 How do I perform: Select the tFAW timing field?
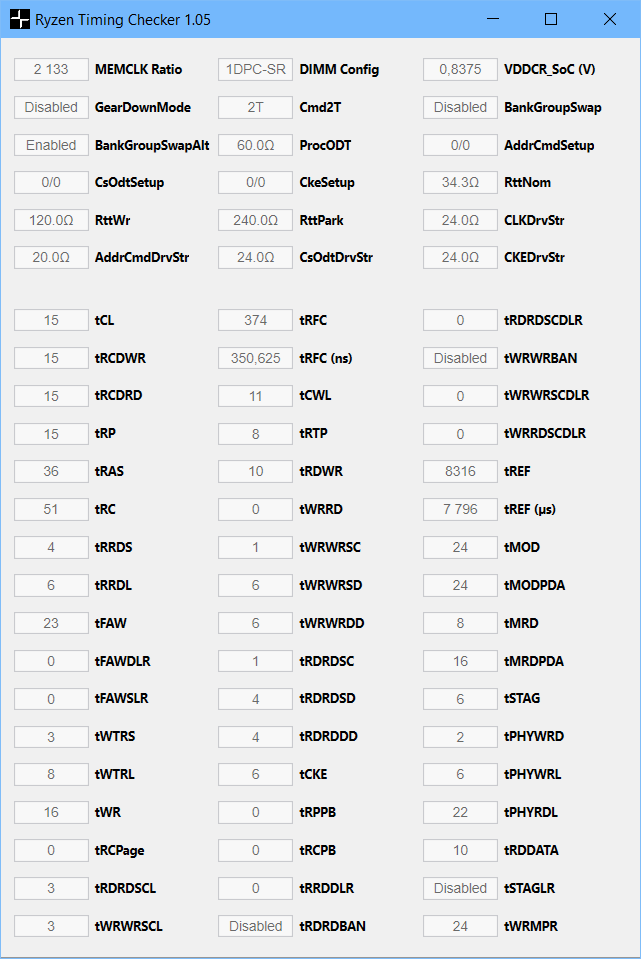click(x=51, y=623)
